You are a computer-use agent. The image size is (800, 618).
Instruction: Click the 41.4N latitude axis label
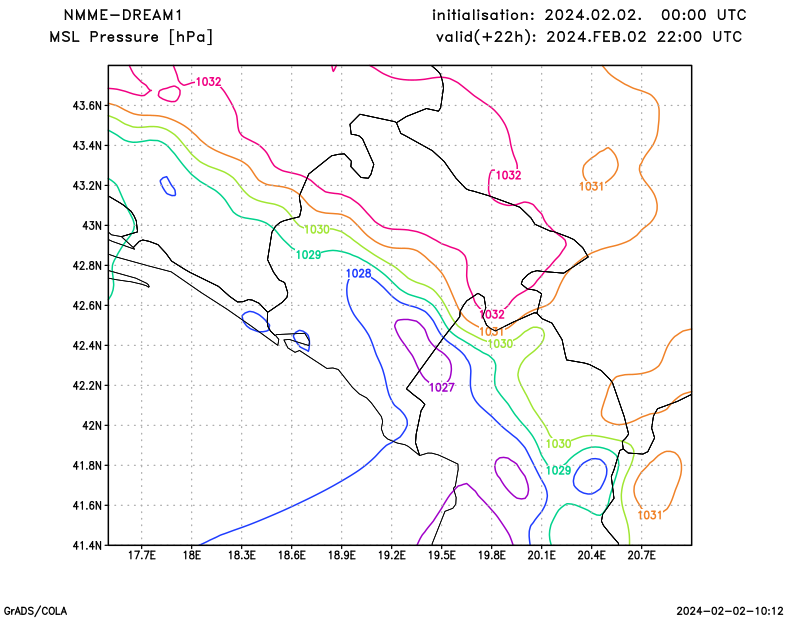[x=87, y=545]
